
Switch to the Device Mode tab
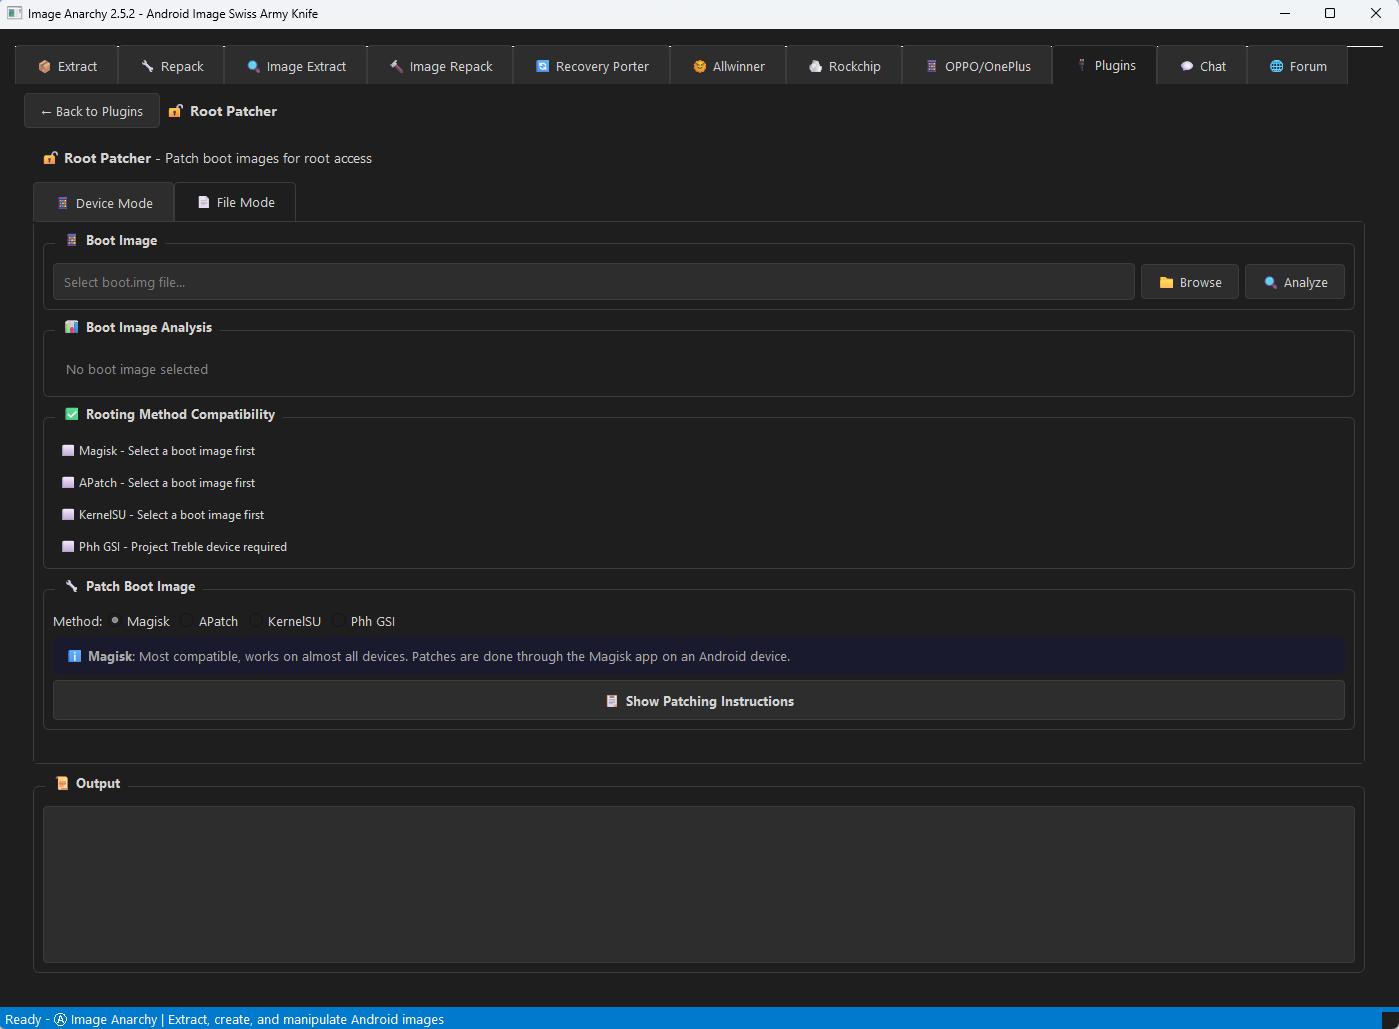click(104, 203)
